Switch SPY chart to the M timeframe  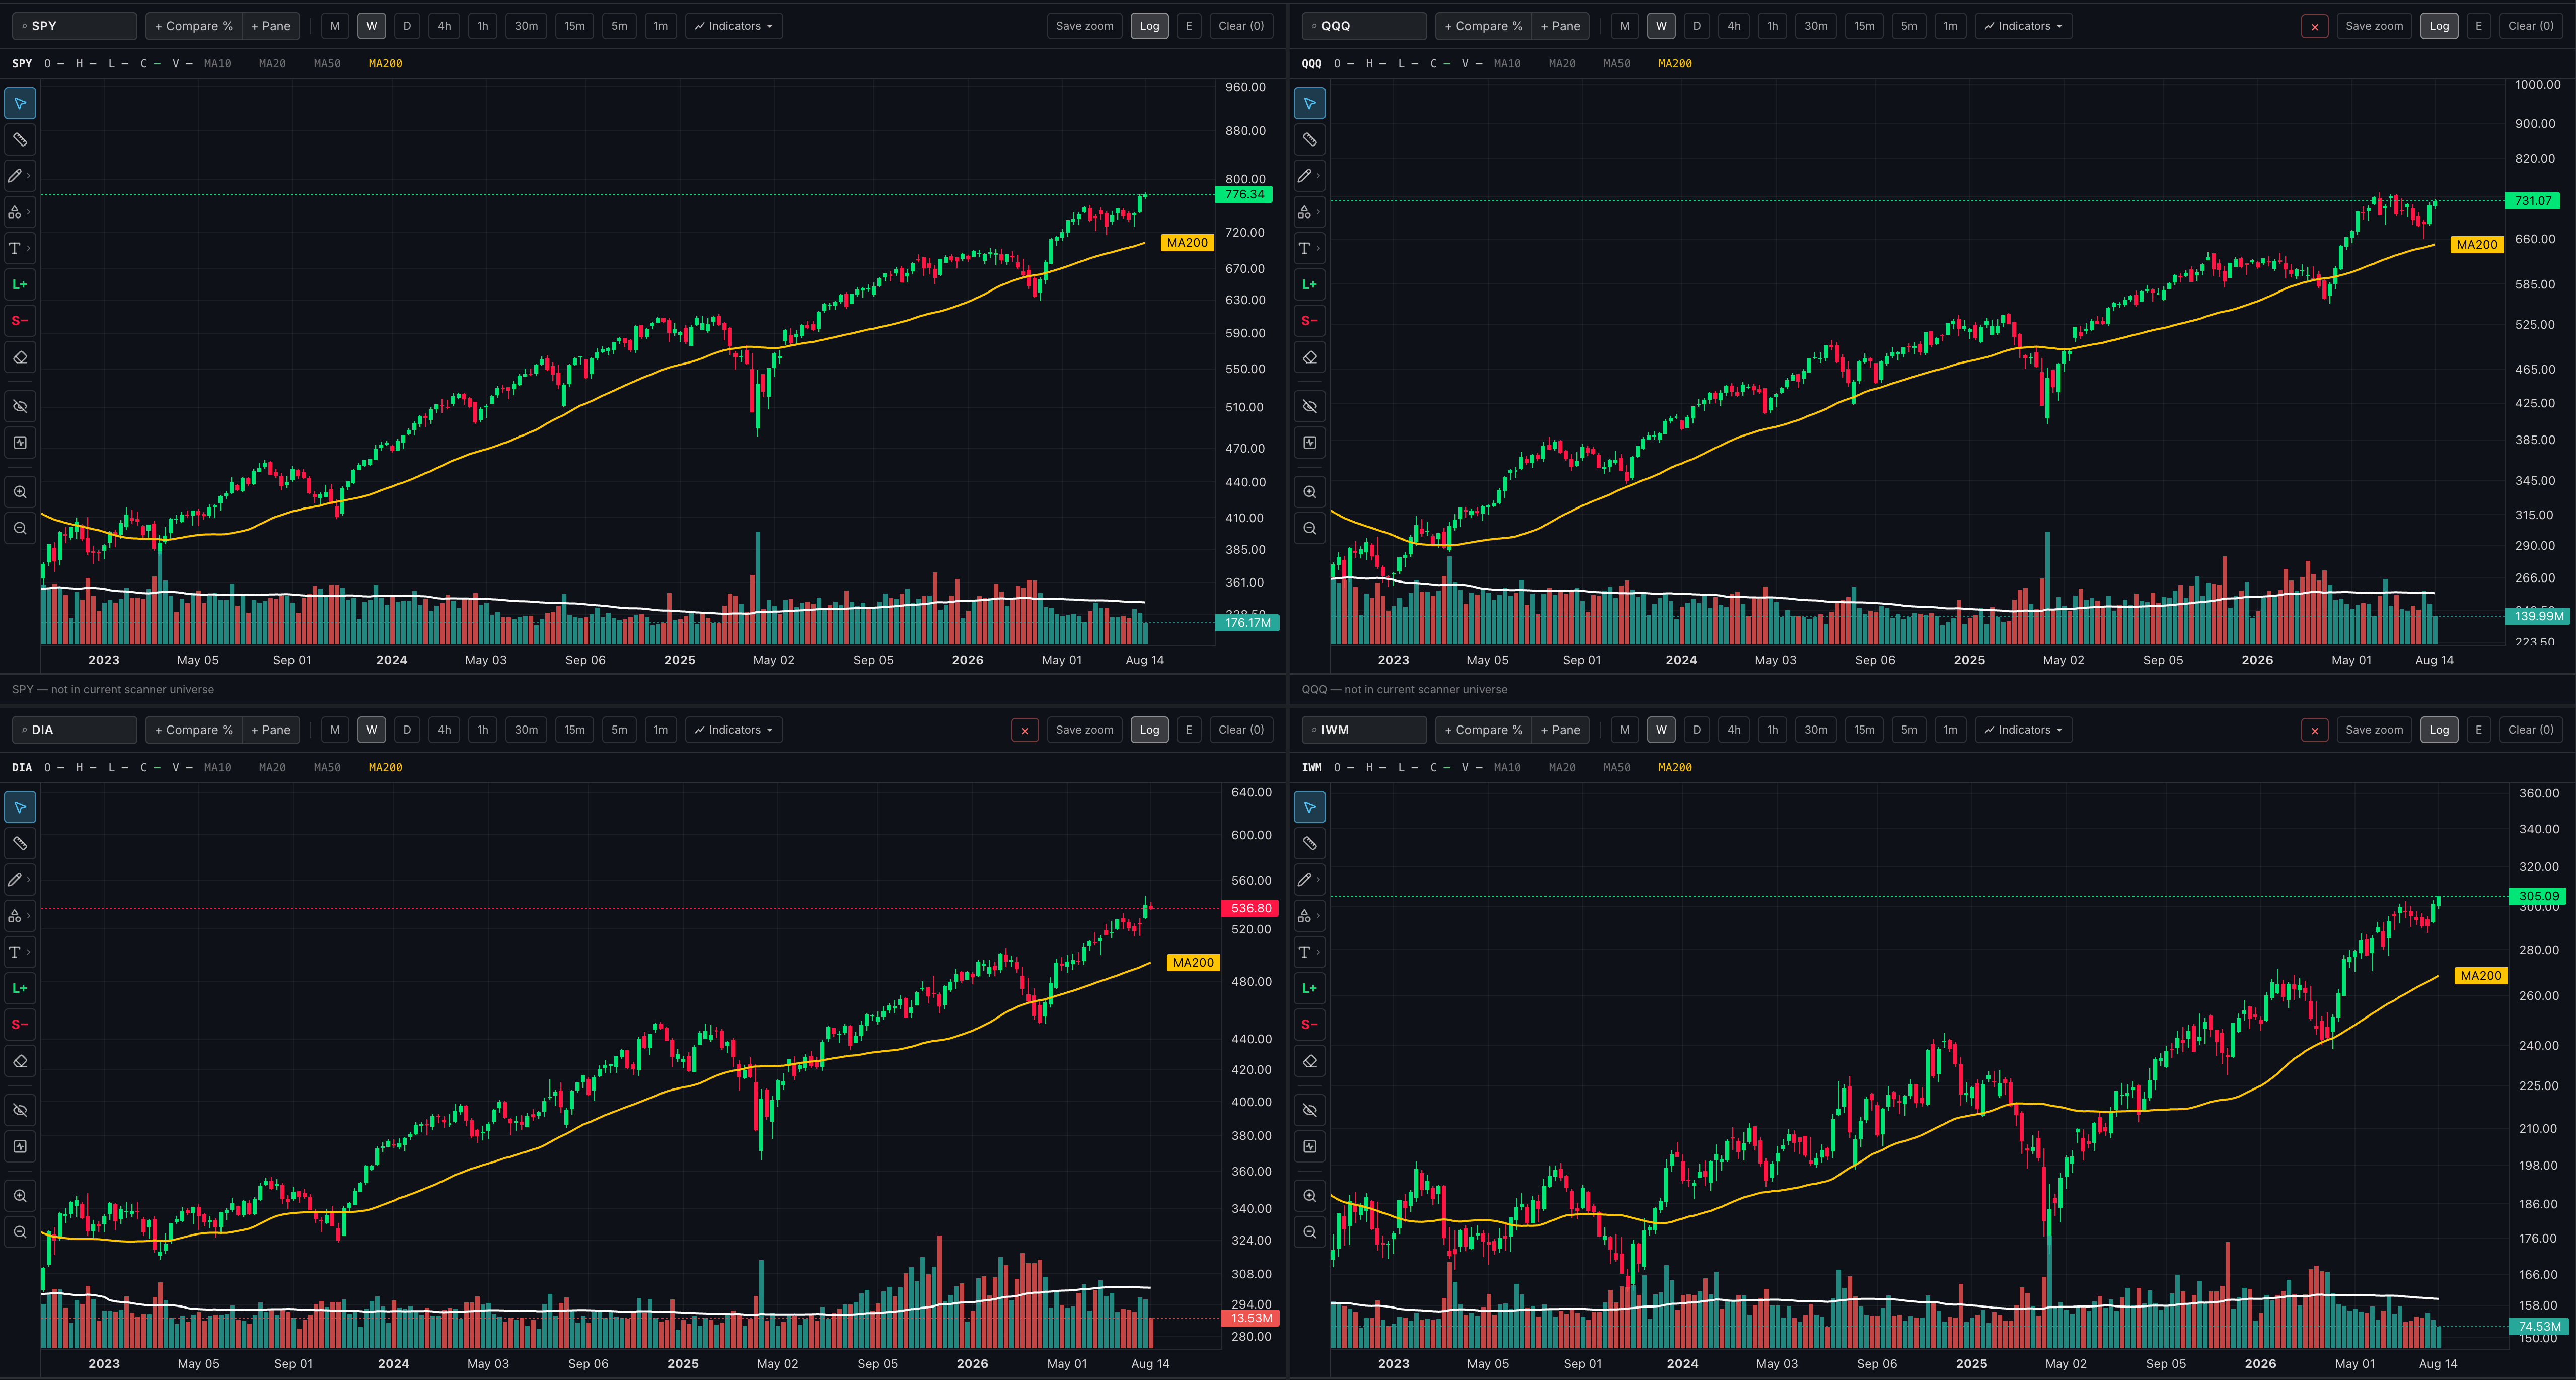point(335,26)
